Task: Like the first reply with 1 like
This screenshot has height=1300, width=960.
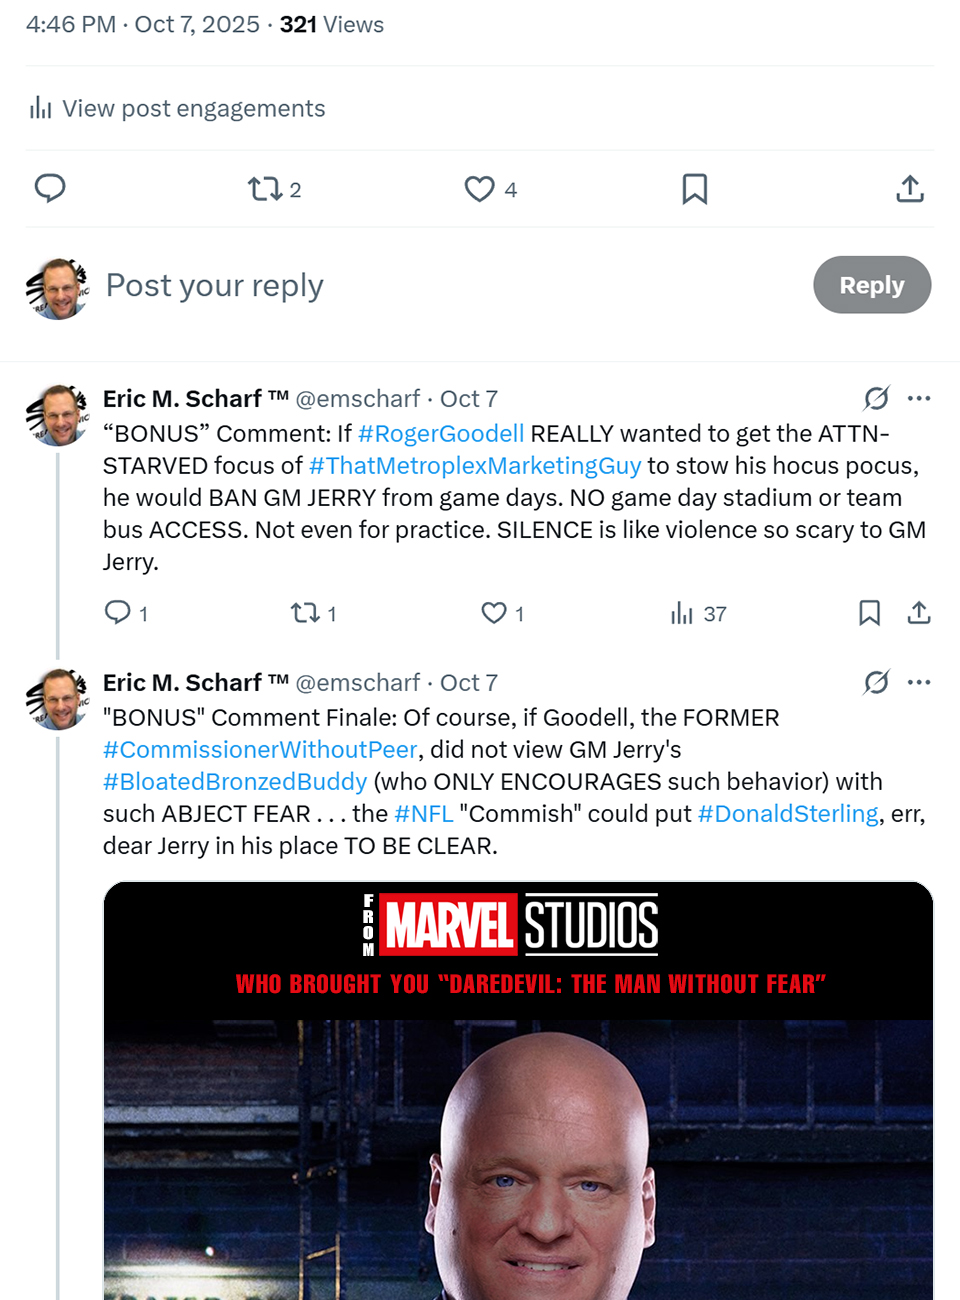Action: point(494,613)
